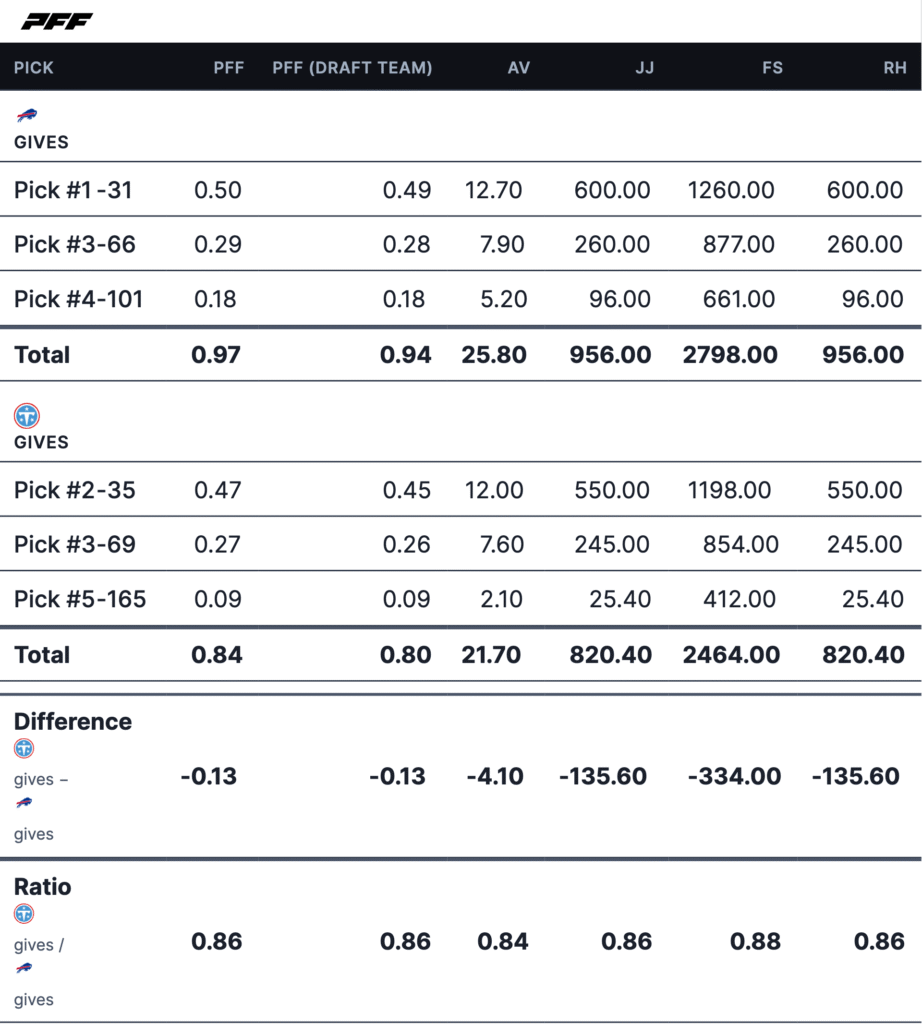
Task: Click the Difference heading
Action: (73, 722)
